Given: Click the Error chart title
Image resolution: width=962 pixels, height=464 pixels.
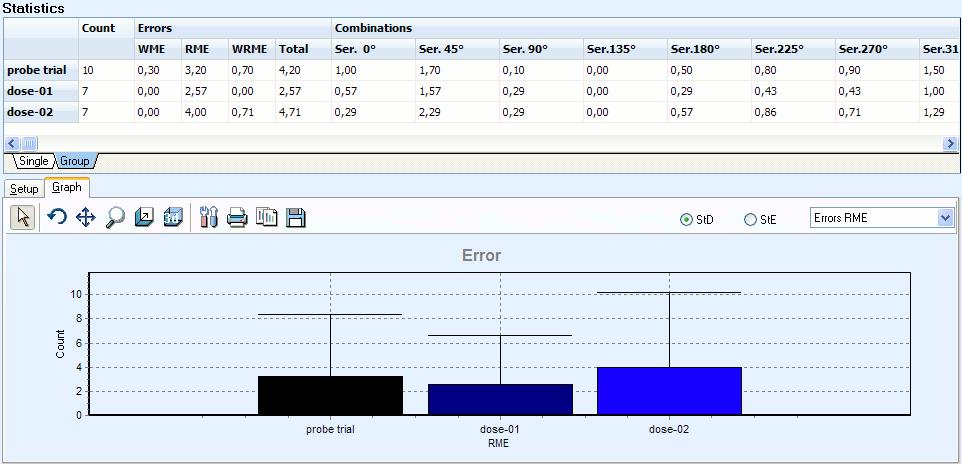Looking at the screenshot, I should click(x=482, y=255).
